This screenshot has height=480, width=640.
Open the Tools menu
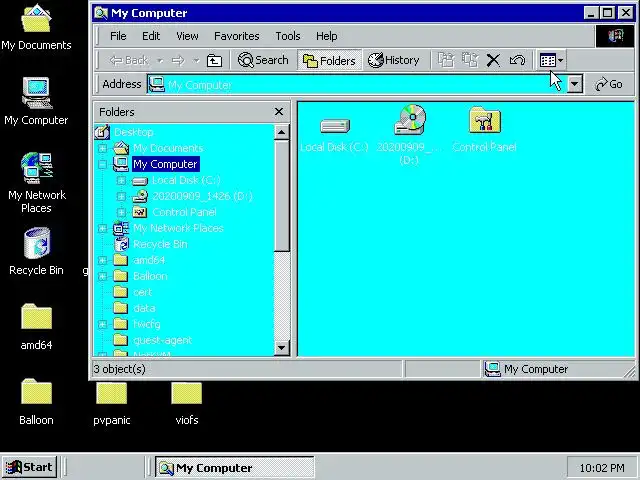point(288,36)
